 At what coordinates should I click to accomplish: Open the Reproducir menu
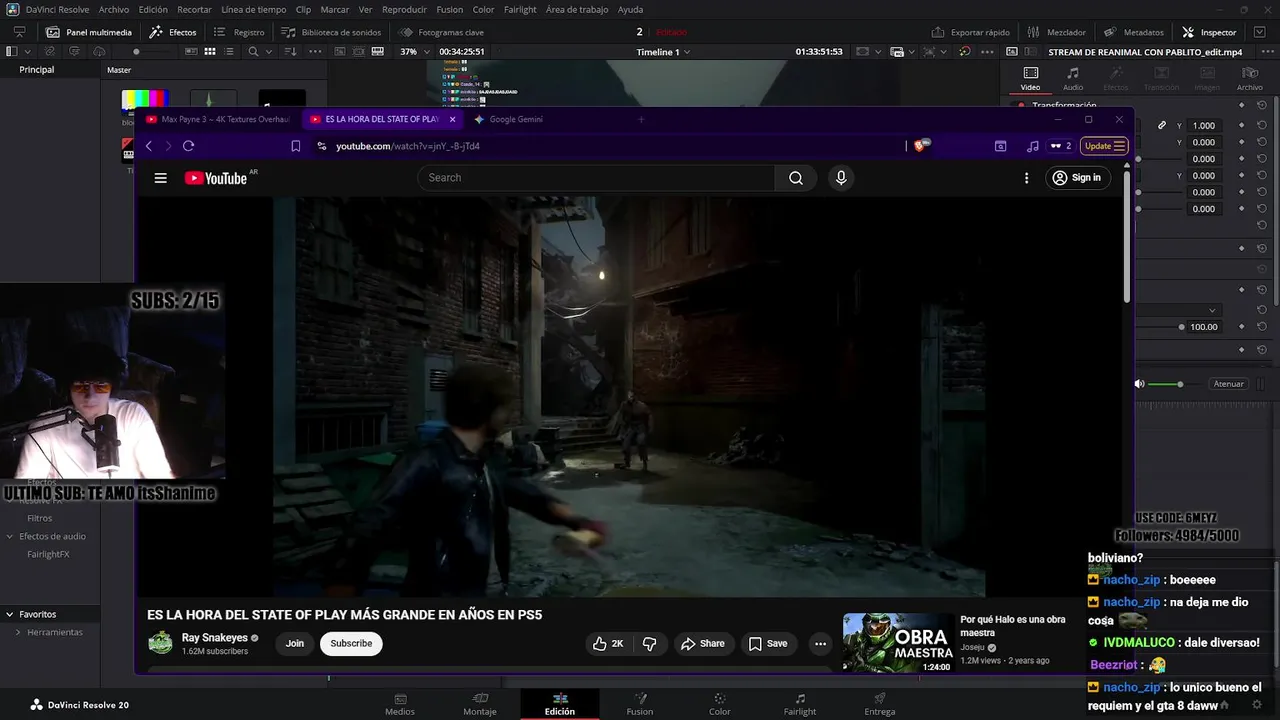pyautogui.click(x=404, y=9)
